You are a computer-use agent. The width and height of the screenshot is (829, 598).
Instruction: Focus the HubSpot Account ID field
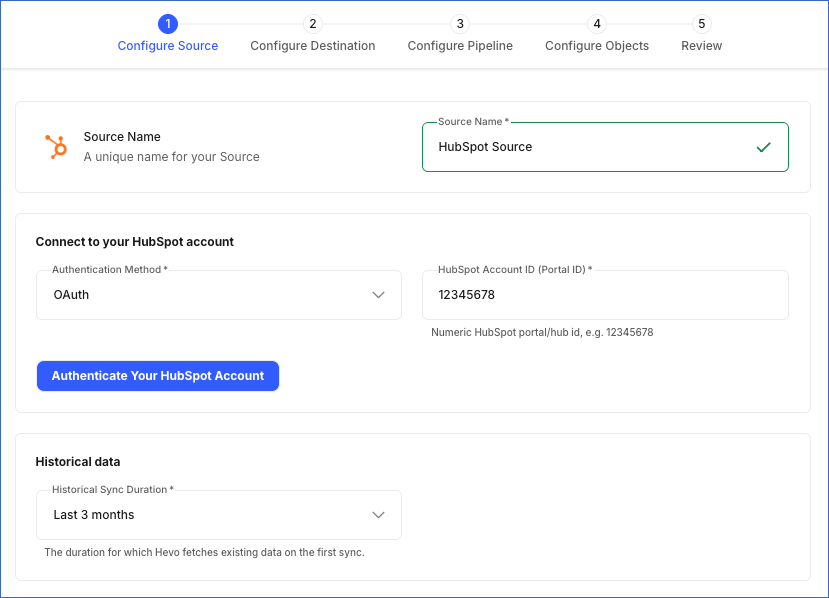tap(605, 295)
